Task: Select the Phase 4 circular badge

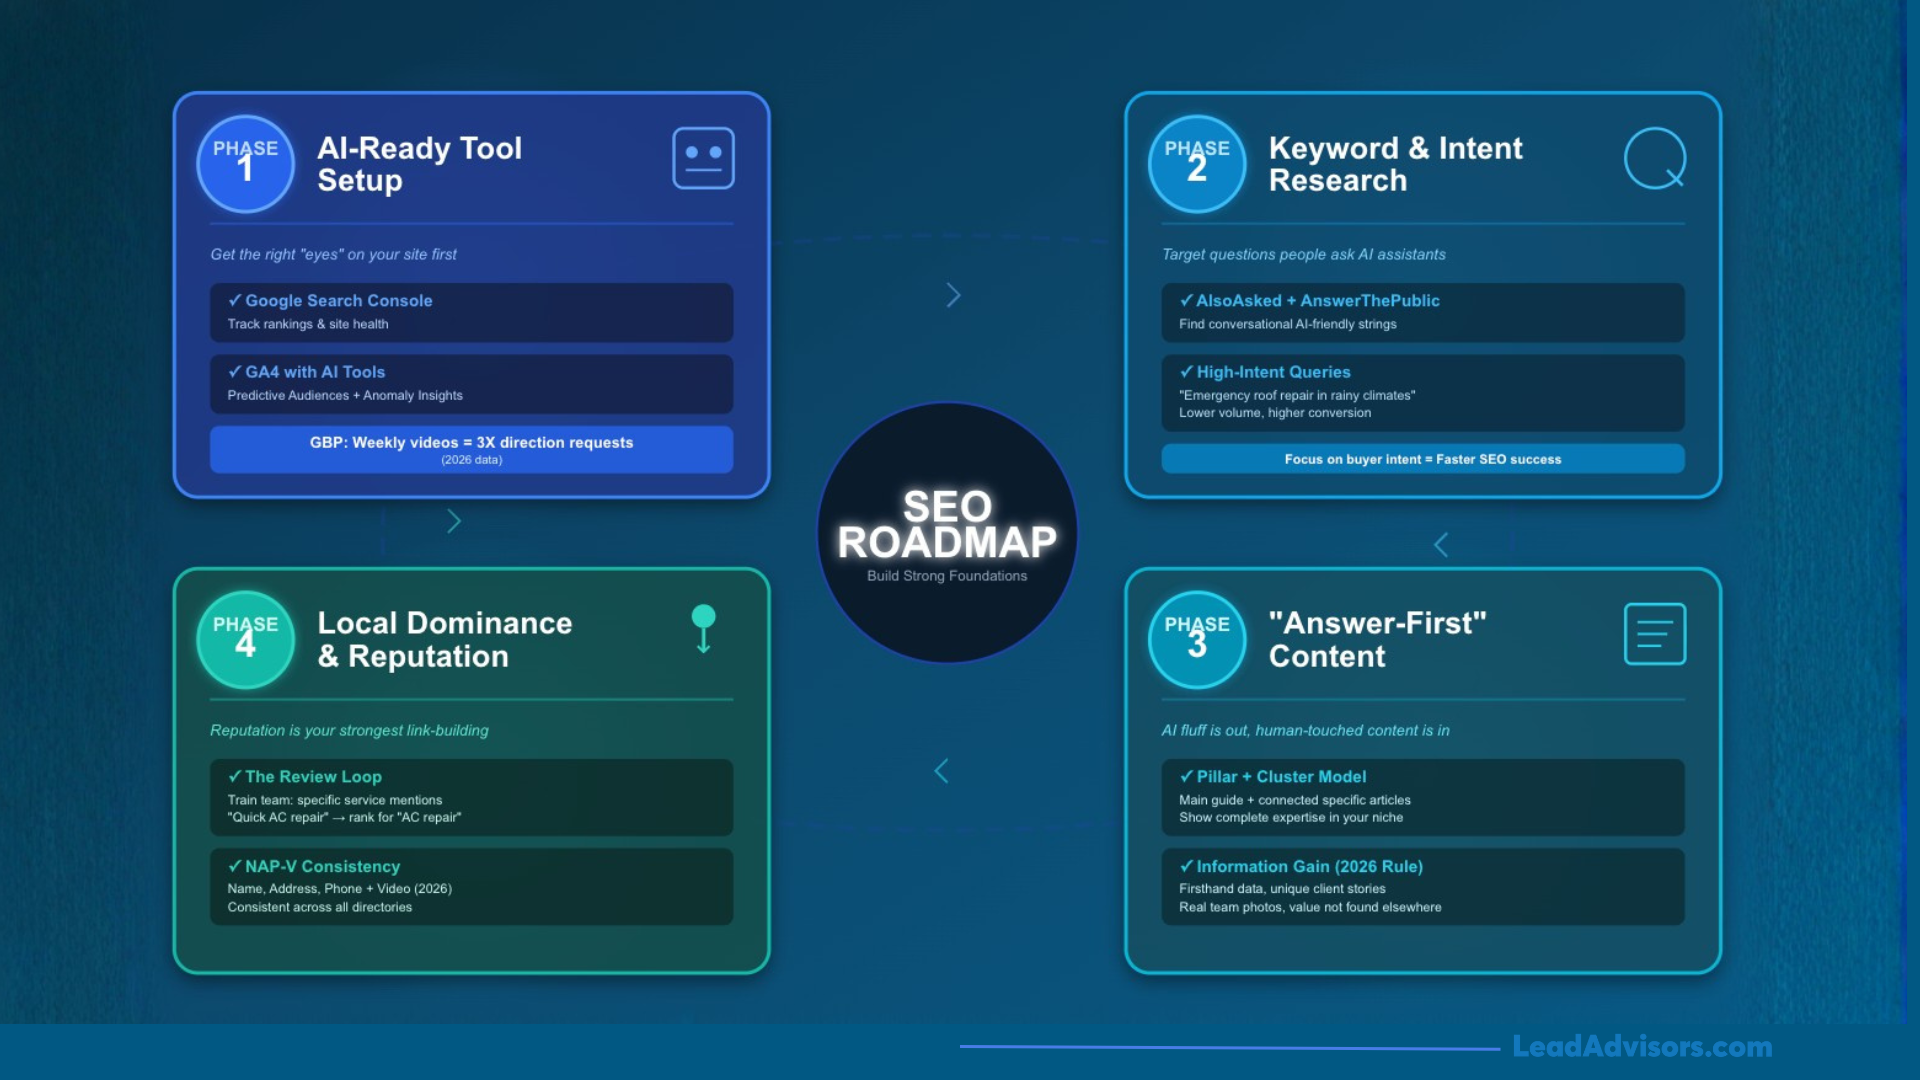Action: pos(245,639)
